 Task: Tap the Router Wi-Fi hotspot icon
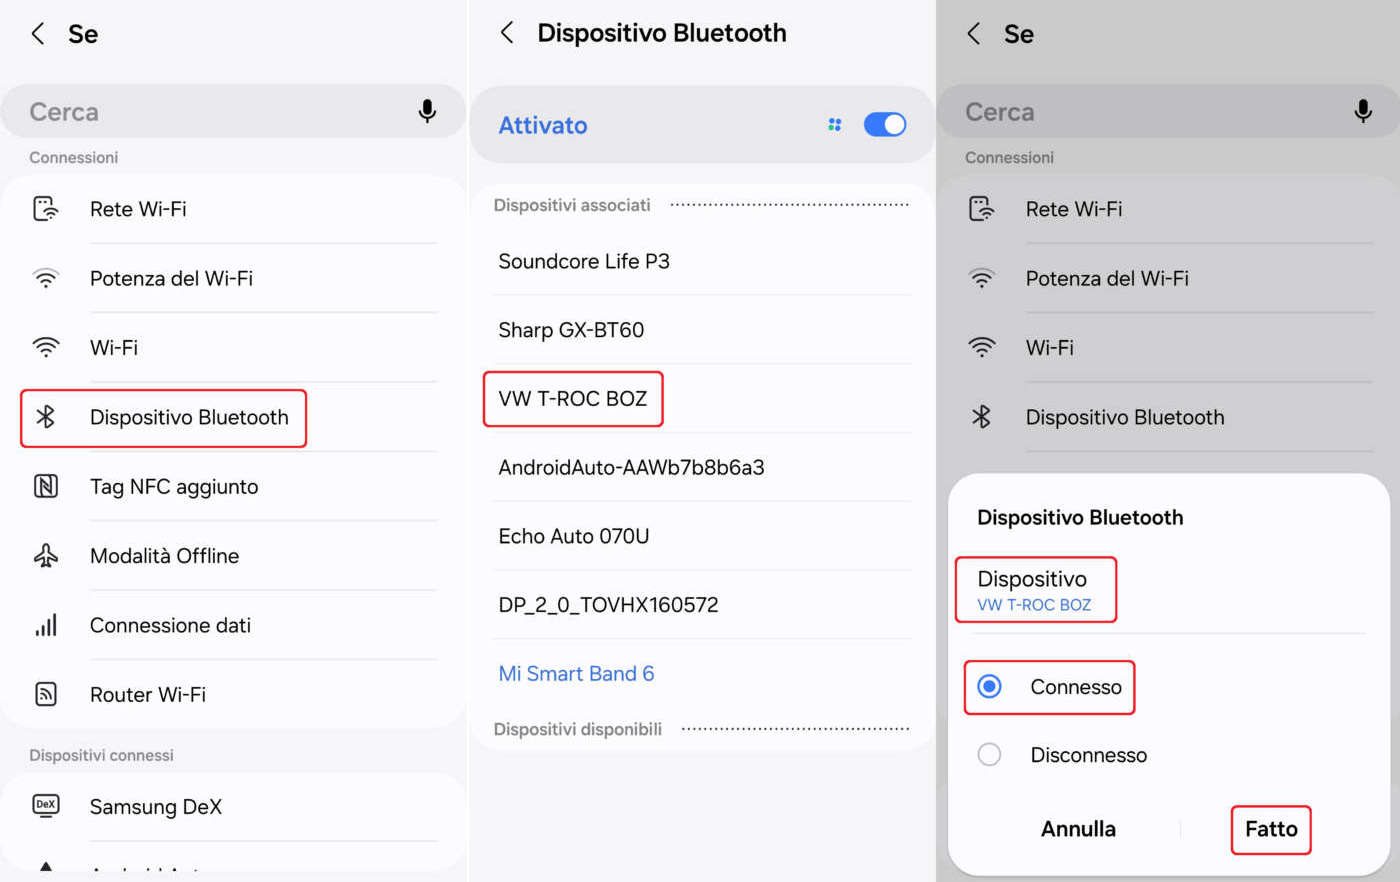tap(46, 694)
